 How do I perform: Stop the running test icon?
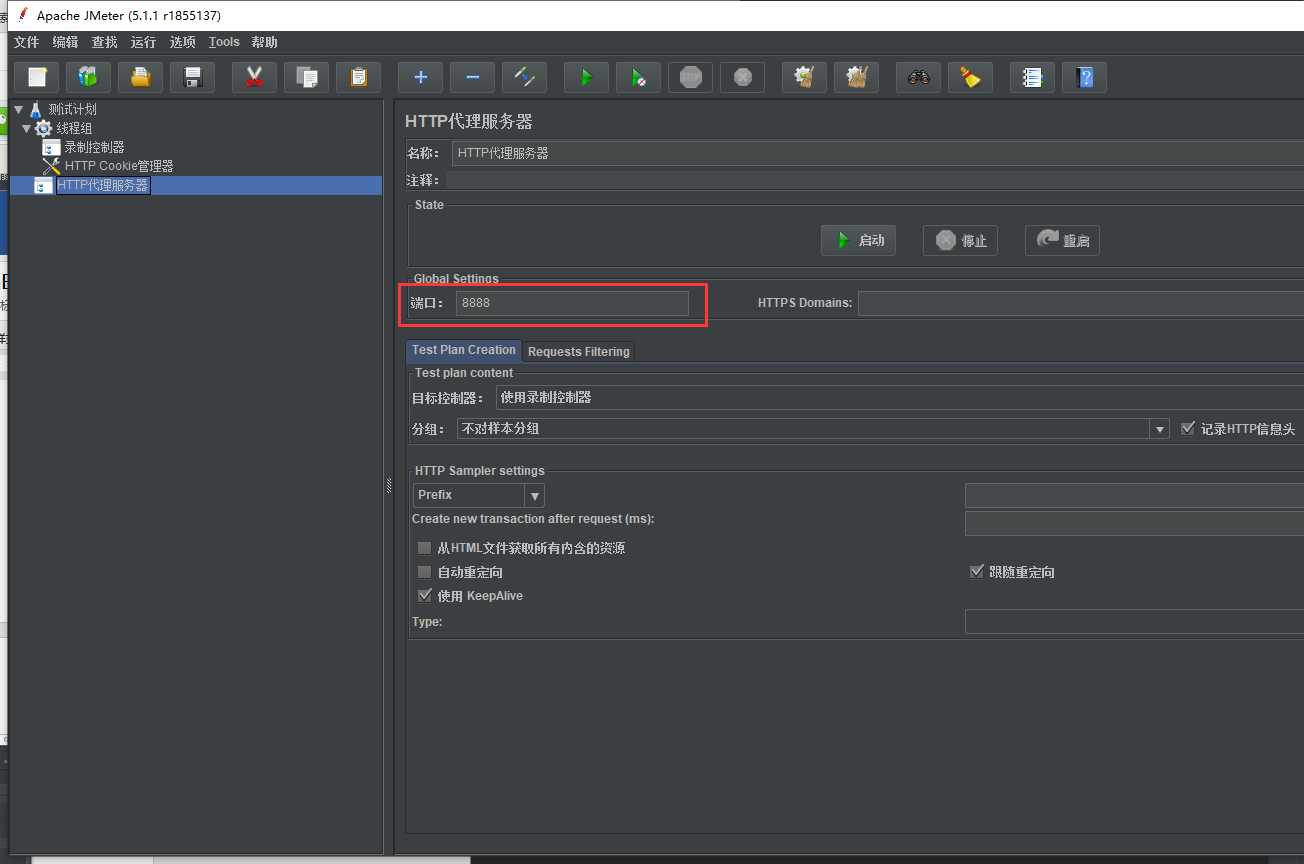691,77
